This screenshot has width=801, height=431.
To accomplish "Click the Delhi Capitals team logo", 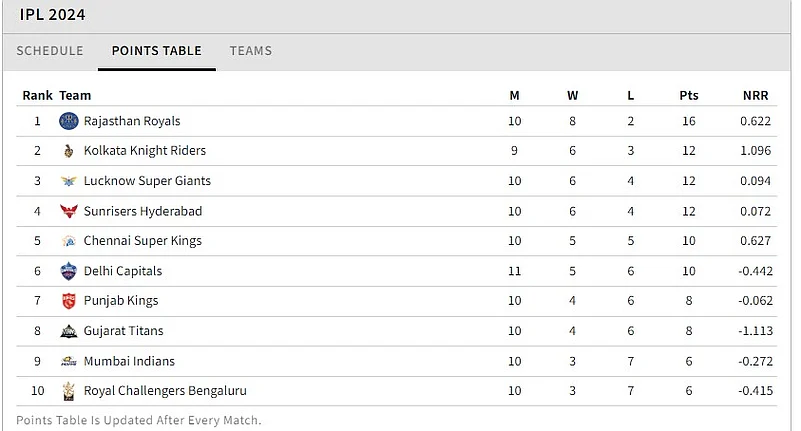I will (68, 271).
